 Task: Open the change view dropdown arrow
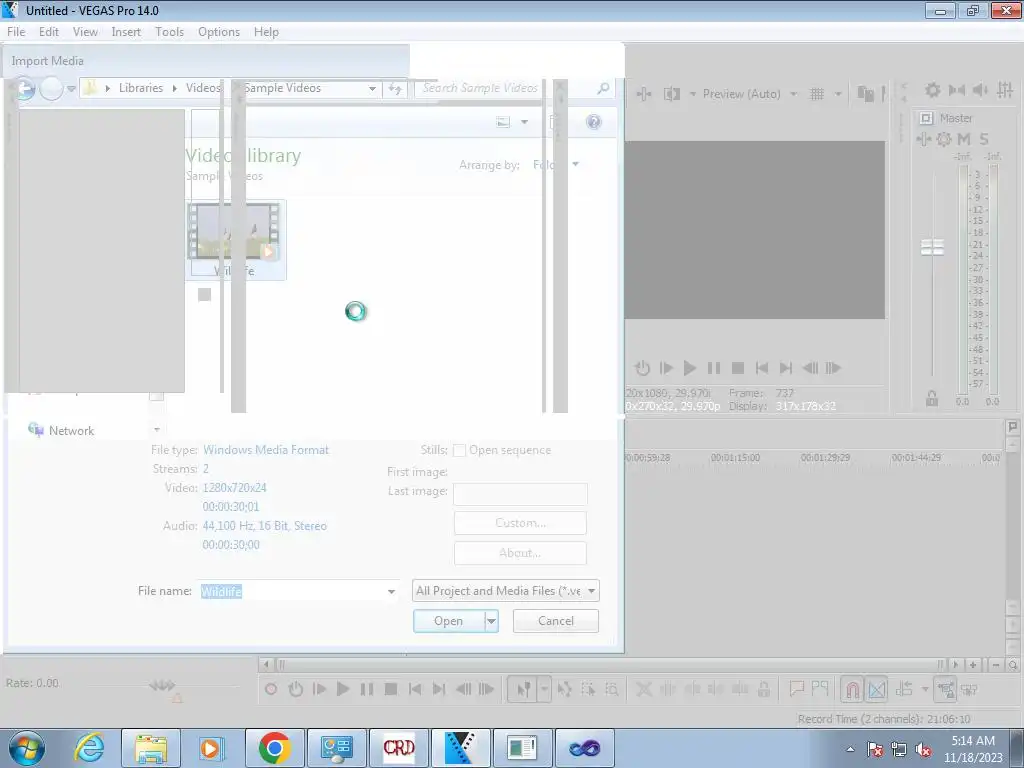coord(524,122)
